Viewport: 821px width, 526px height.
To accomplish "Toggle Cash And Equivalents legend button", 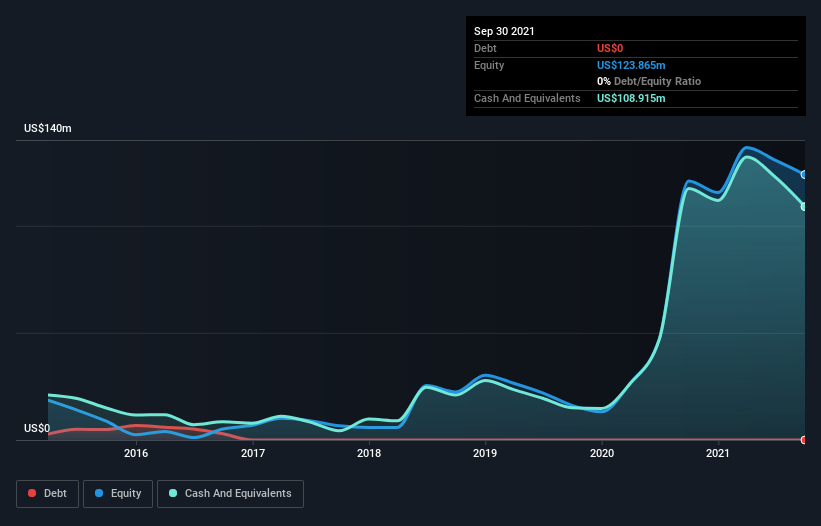I will tap(230, 494).
